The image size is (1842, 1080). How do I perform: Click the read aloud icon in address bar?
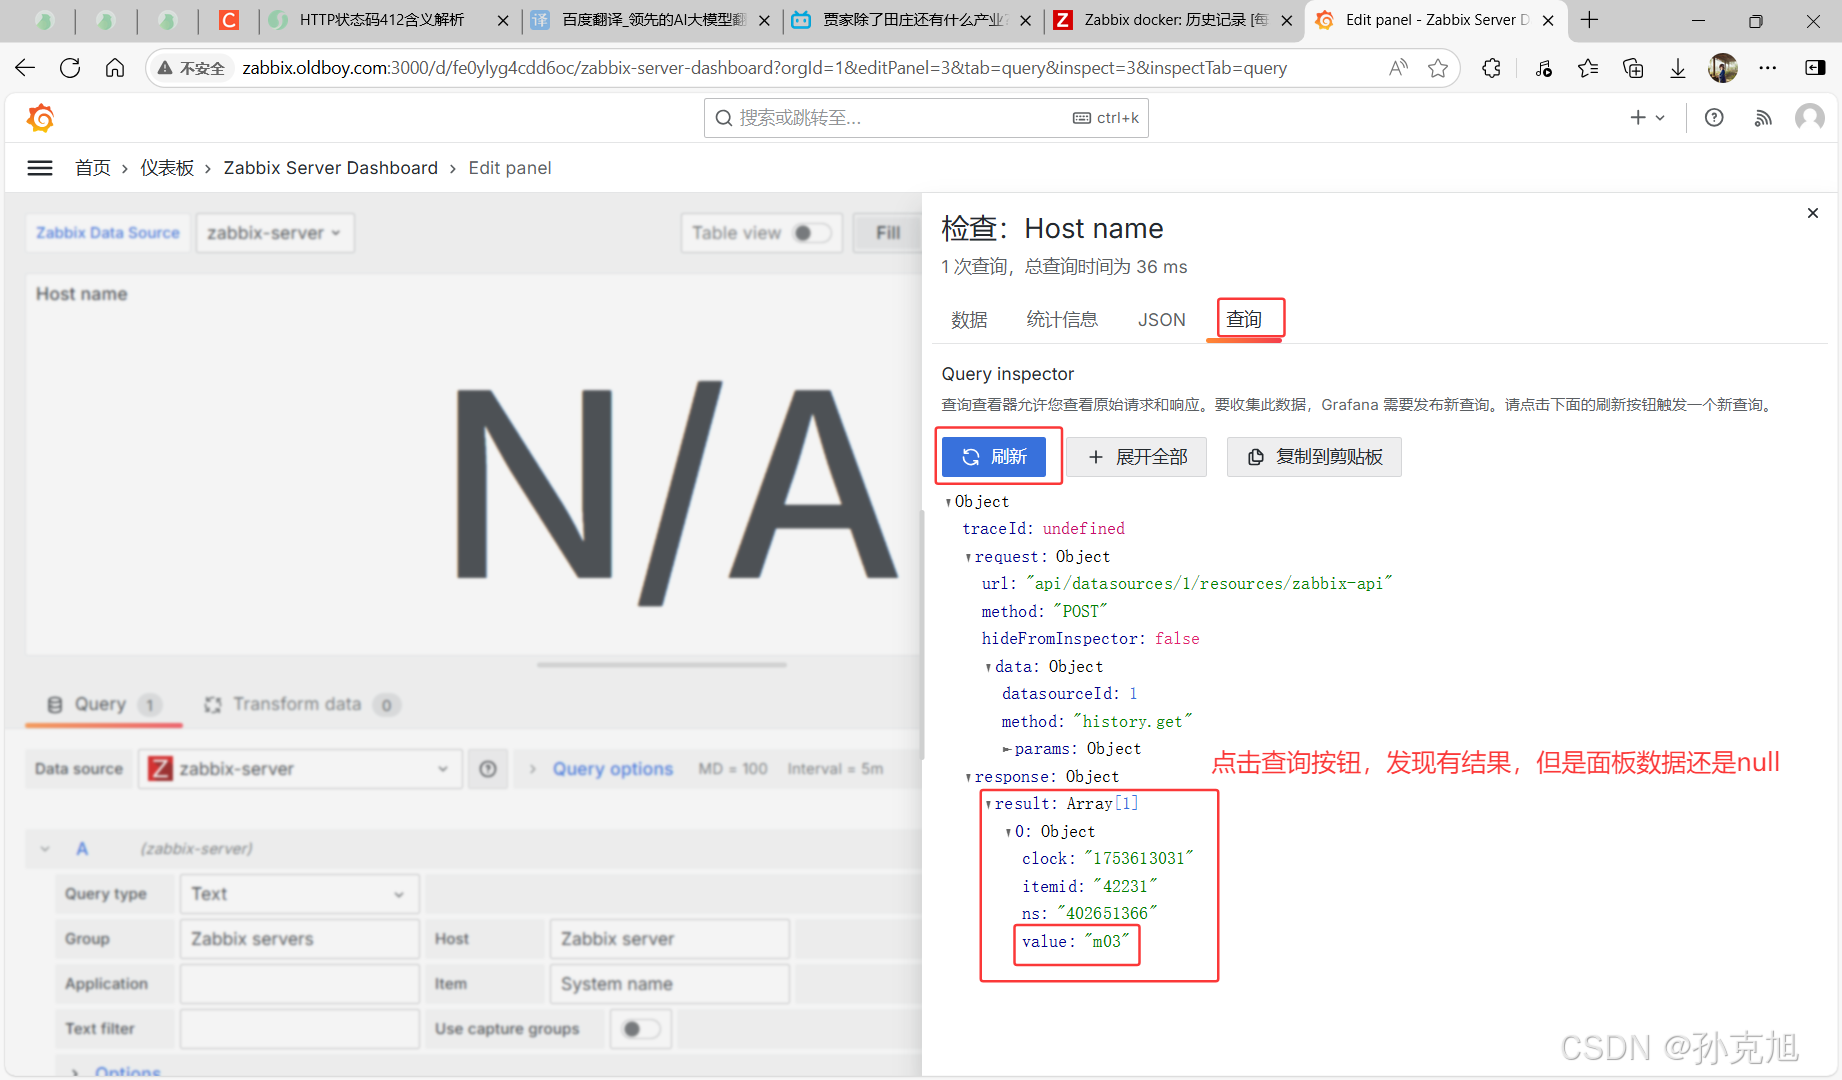click(1398, 68)
